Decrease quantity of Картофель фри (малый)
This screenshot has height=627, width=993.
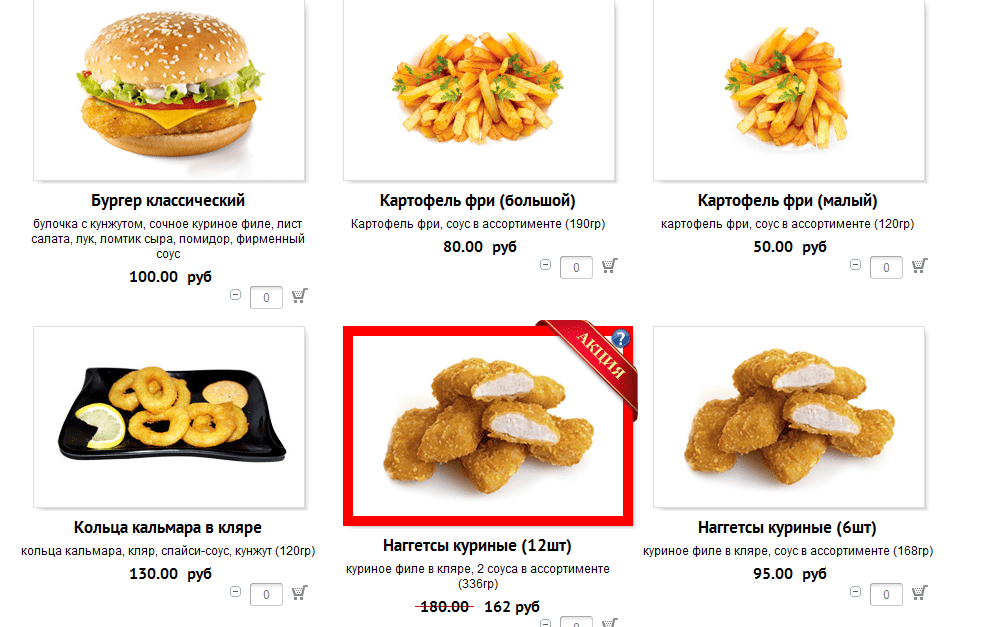tap(856, 265)
